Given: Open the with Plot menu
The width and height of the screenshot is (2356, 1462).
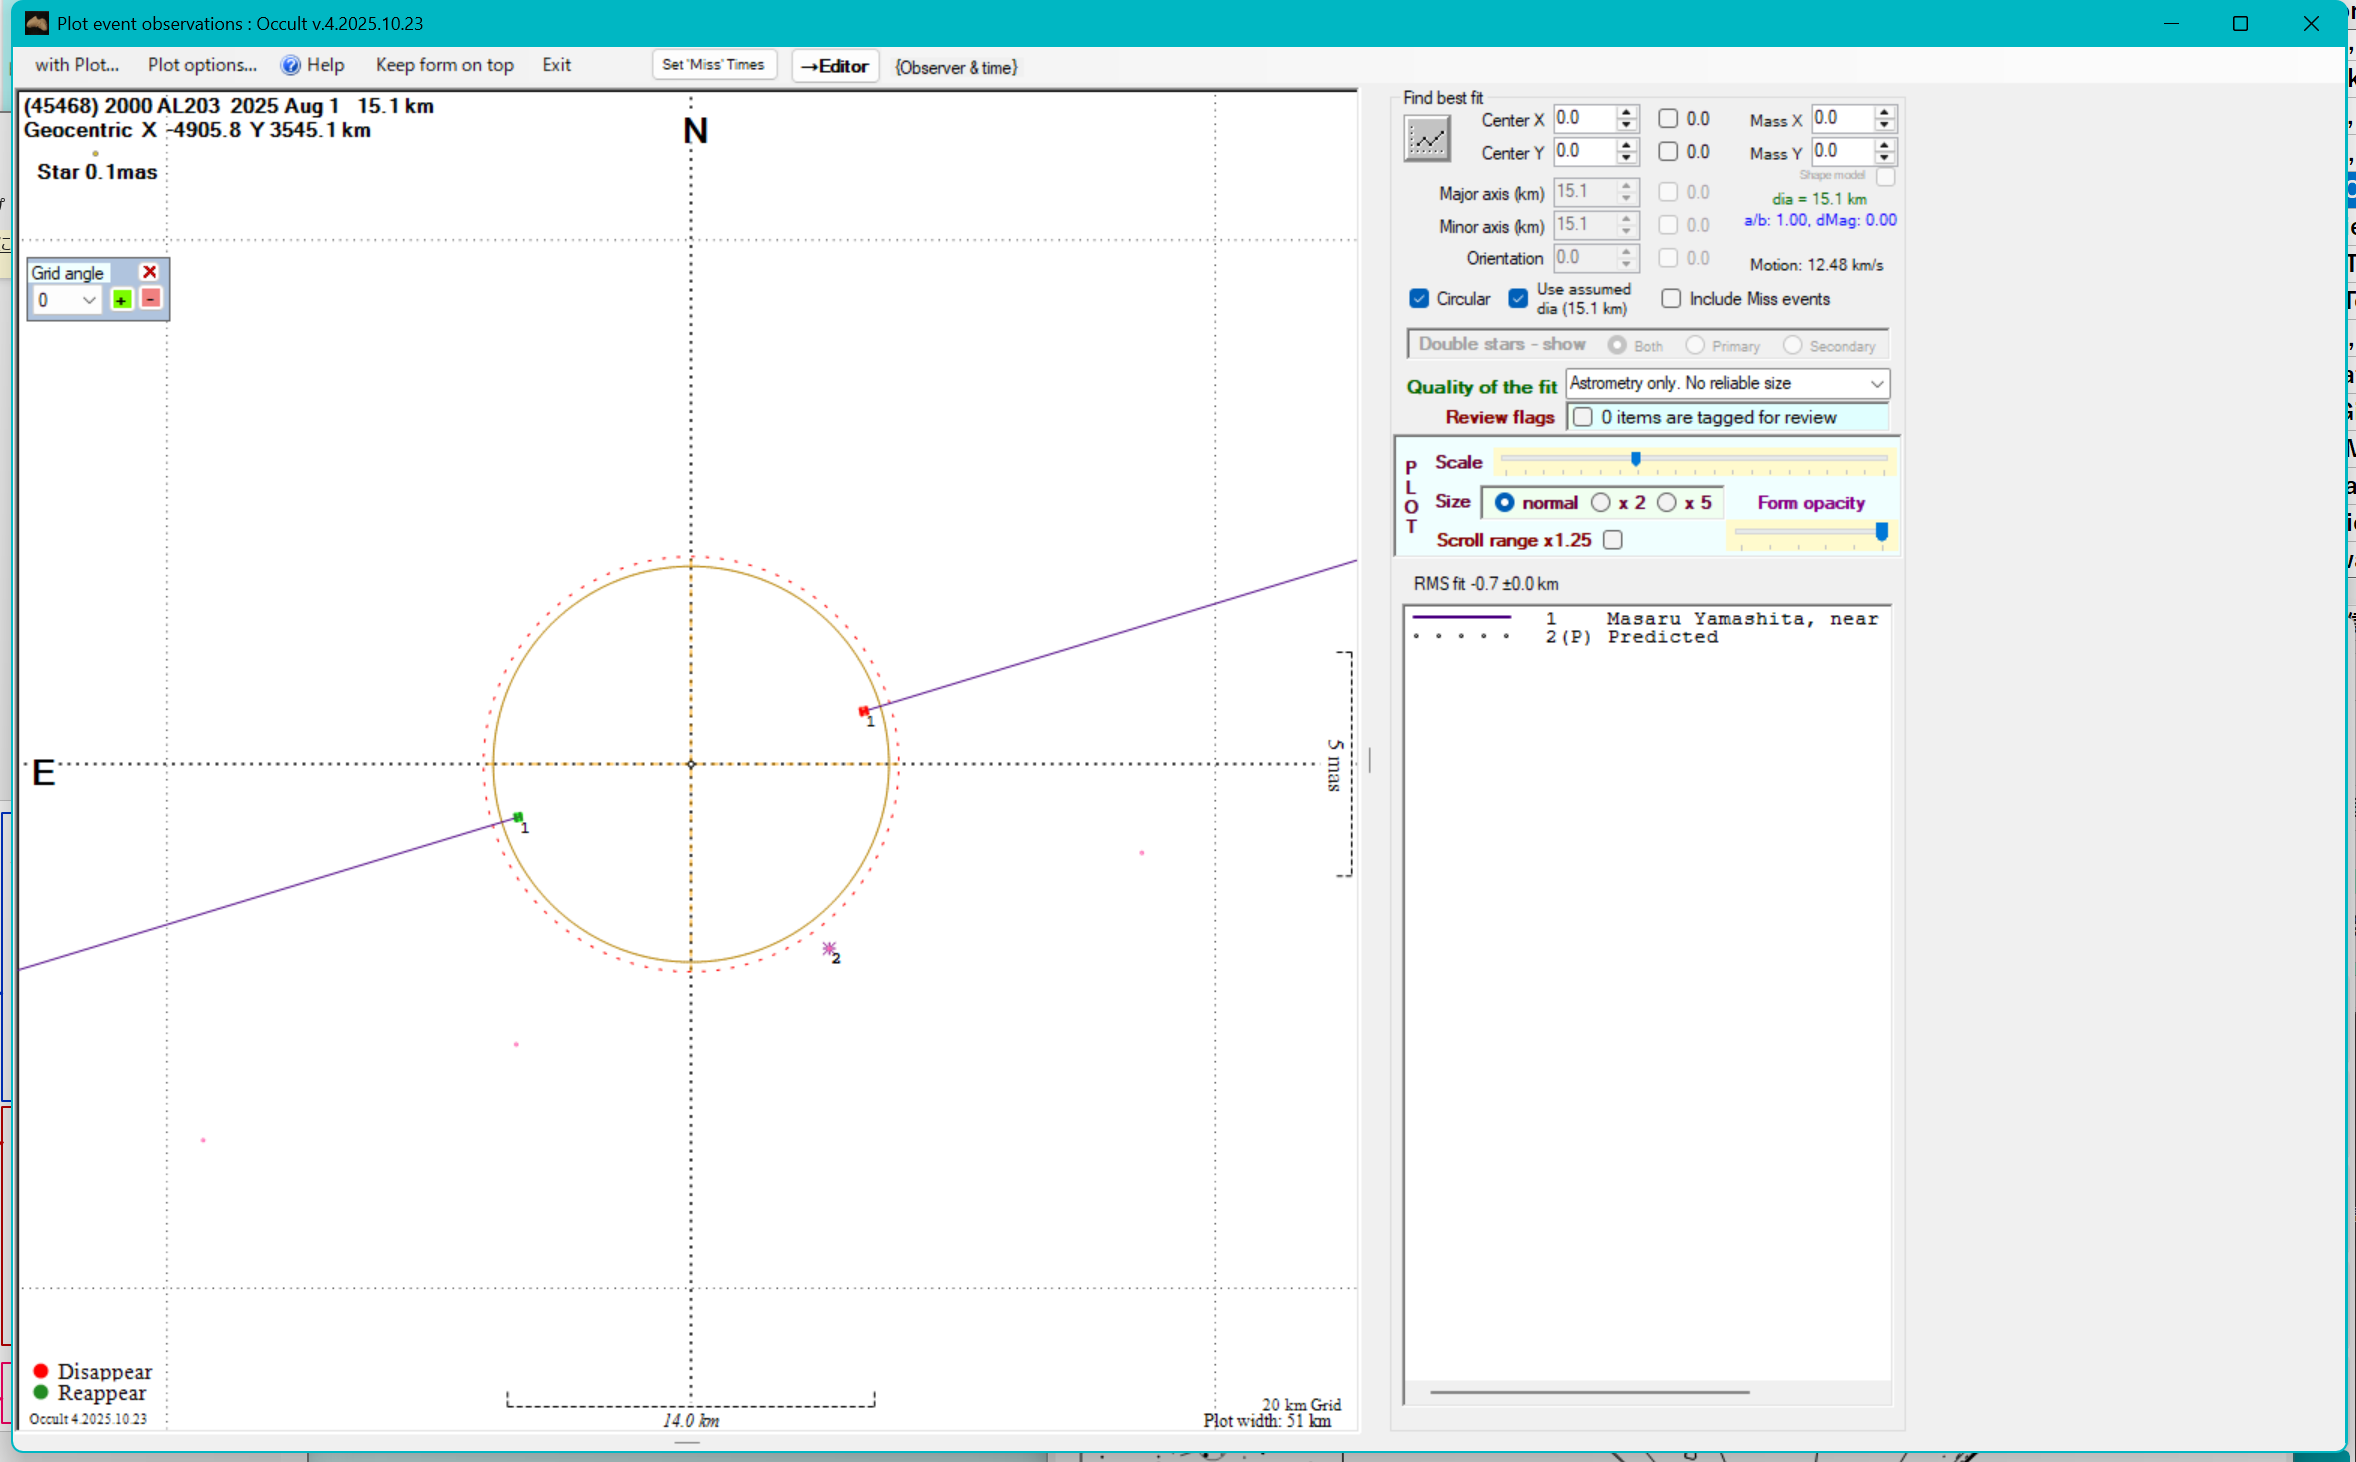Looking at the screenshot, I should (x=77, y=65).
